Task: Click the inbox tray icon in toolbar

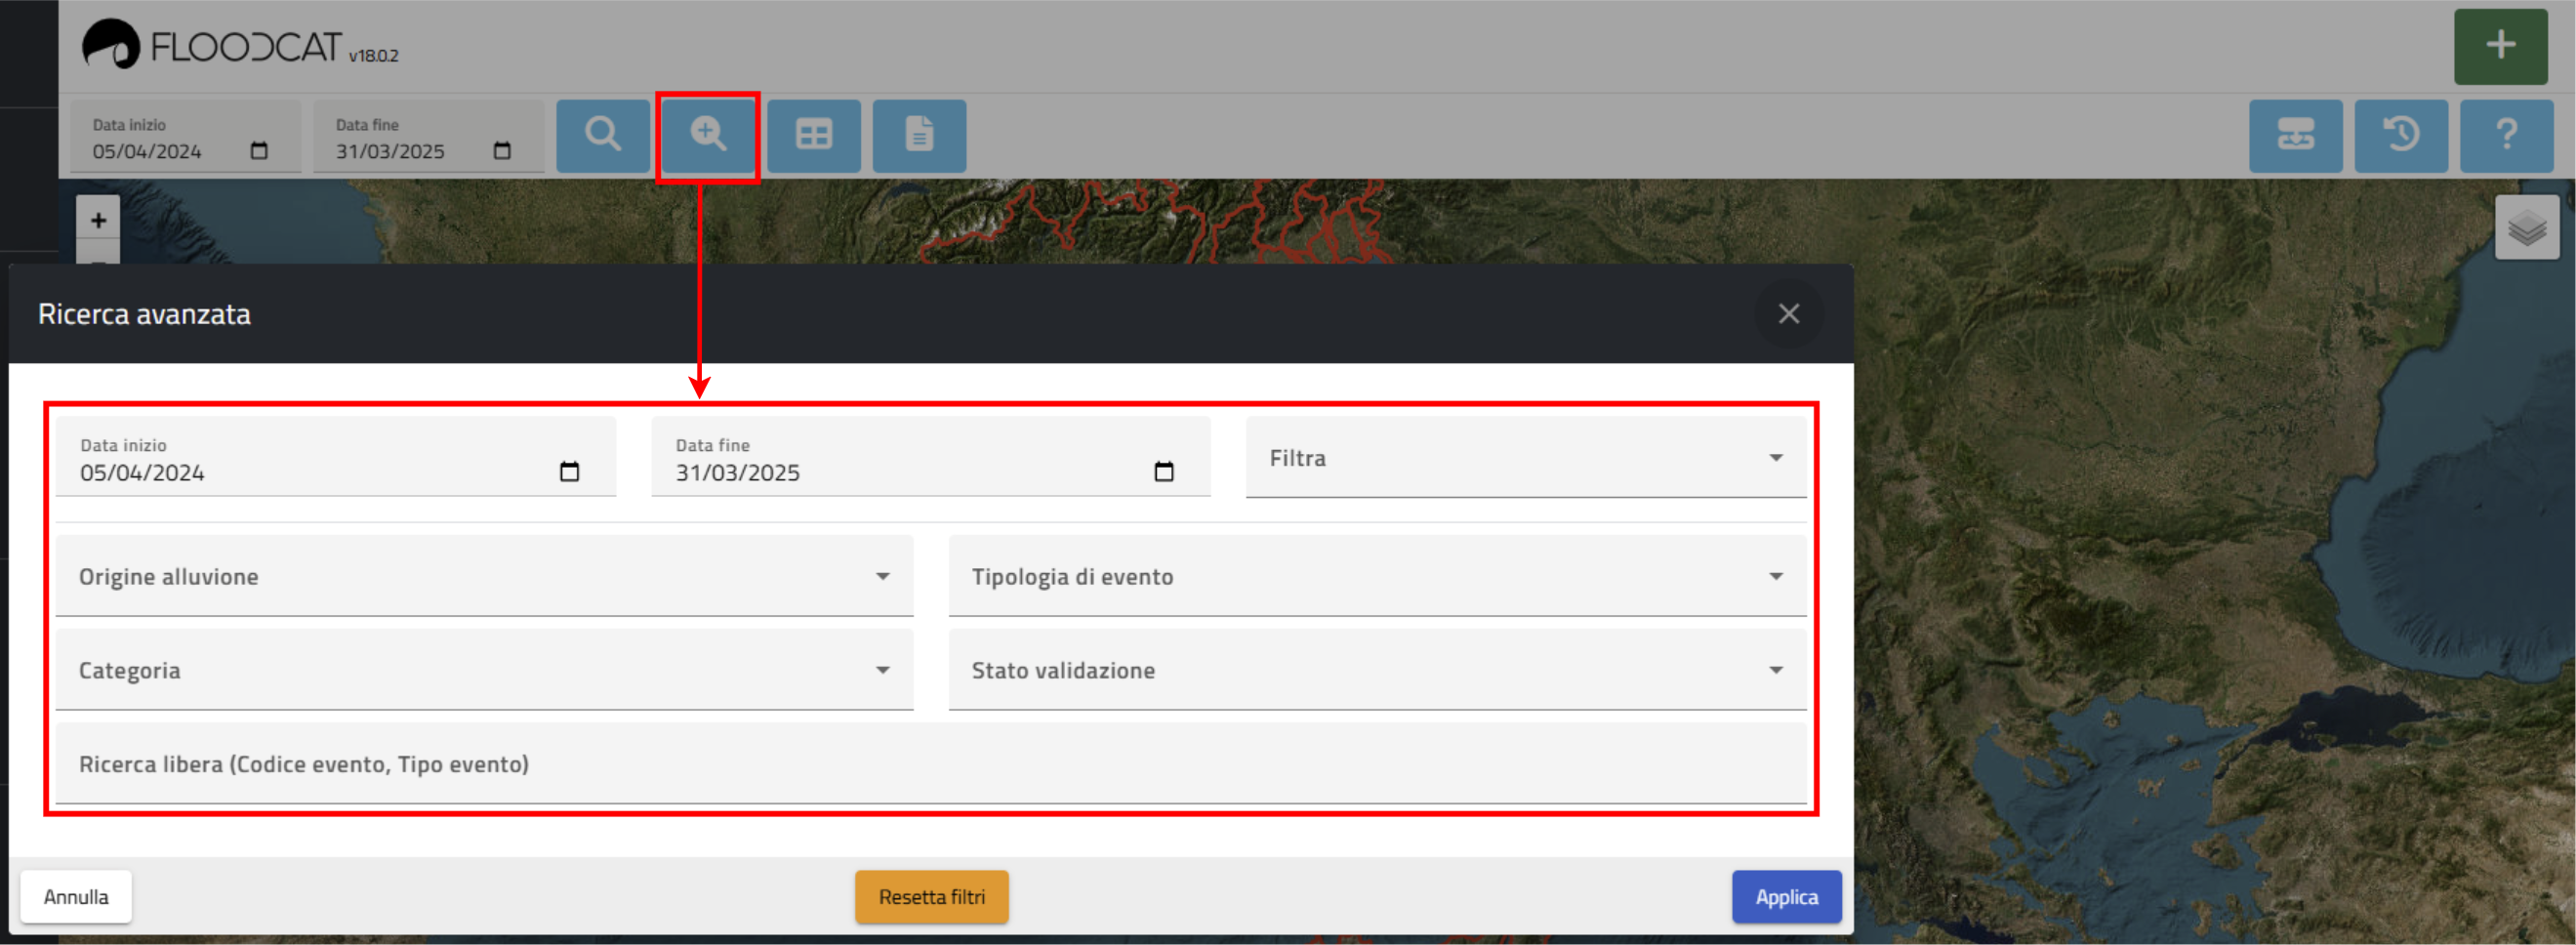Action: 2295,135
